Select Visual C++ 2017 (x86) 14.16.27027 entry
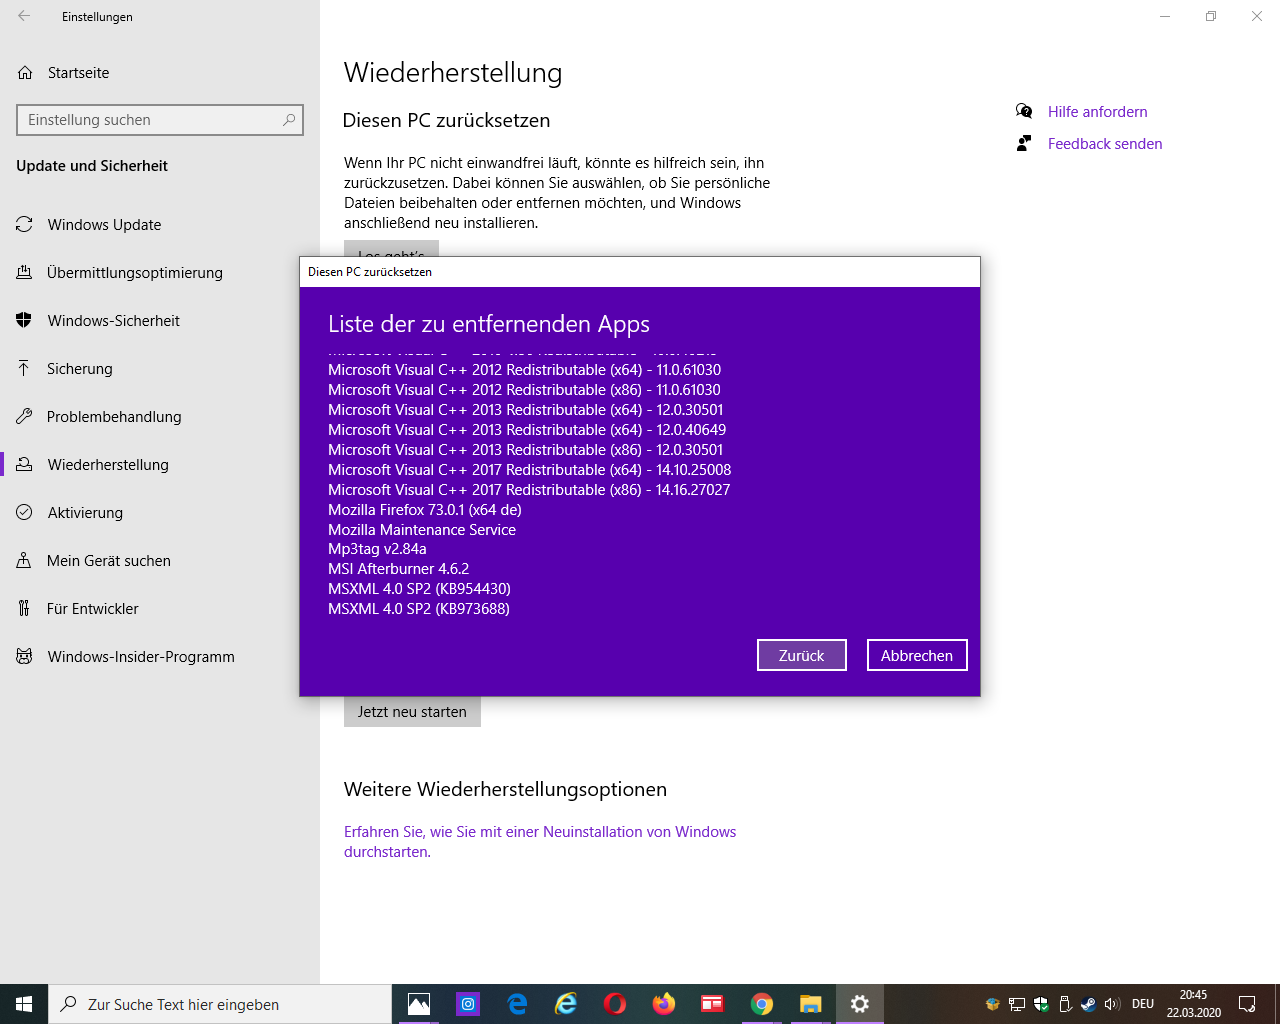The height and width of the screenshot is (1024, 1280). (529, 490)
